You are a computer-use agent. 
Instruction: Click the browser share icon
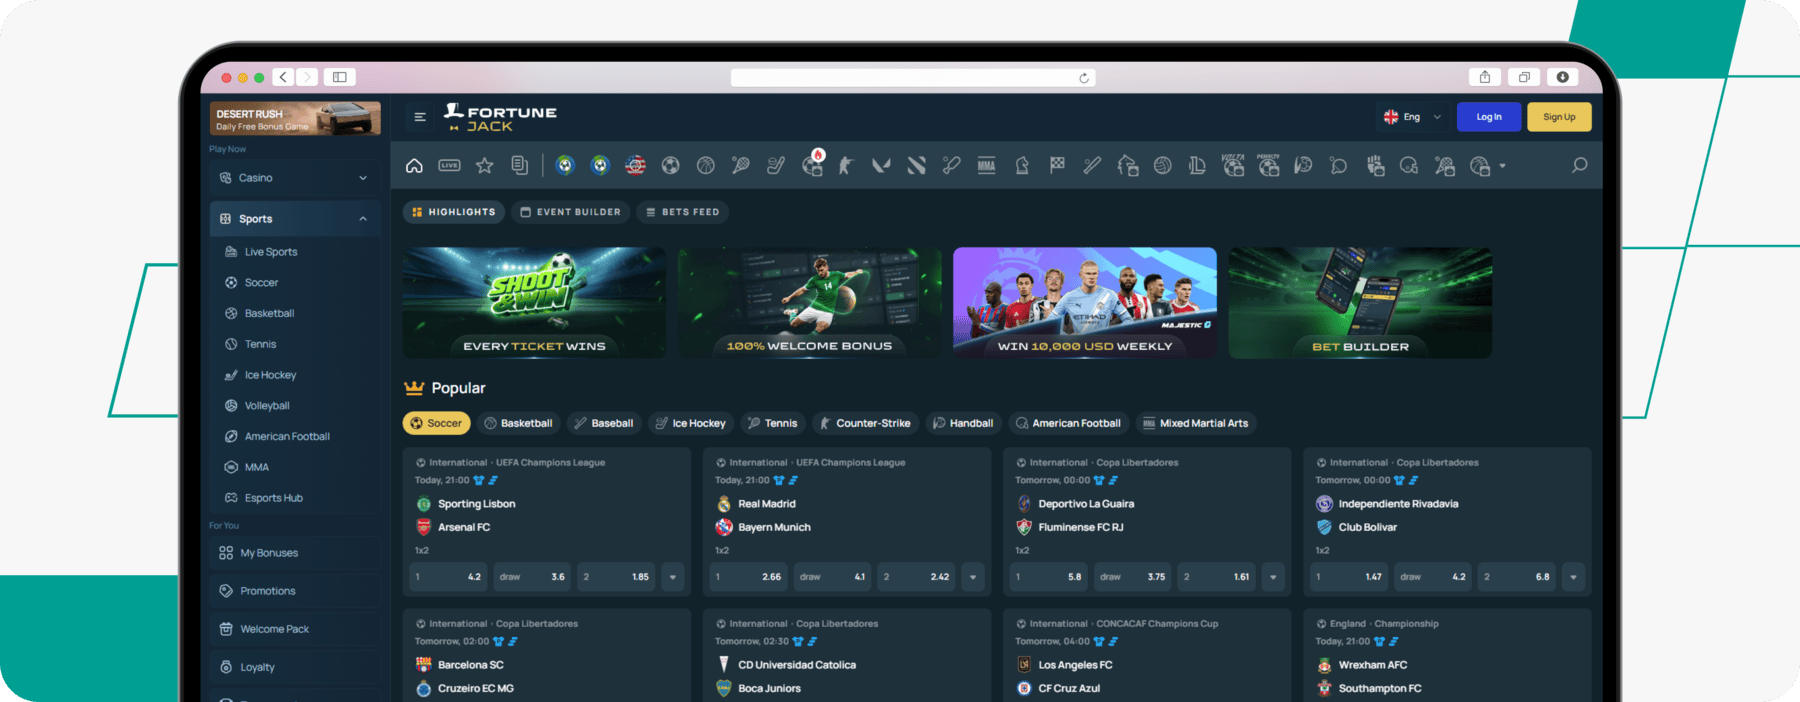(x=1485, y=77)
